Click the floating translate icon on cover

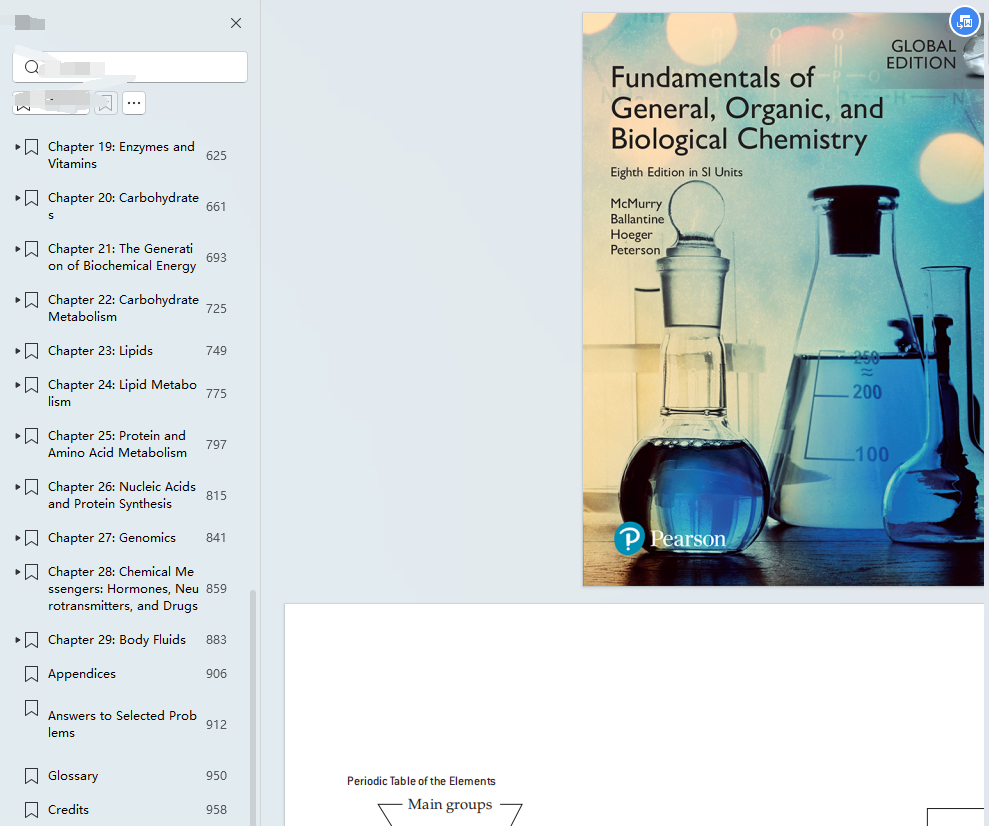(x=964, y=22)
